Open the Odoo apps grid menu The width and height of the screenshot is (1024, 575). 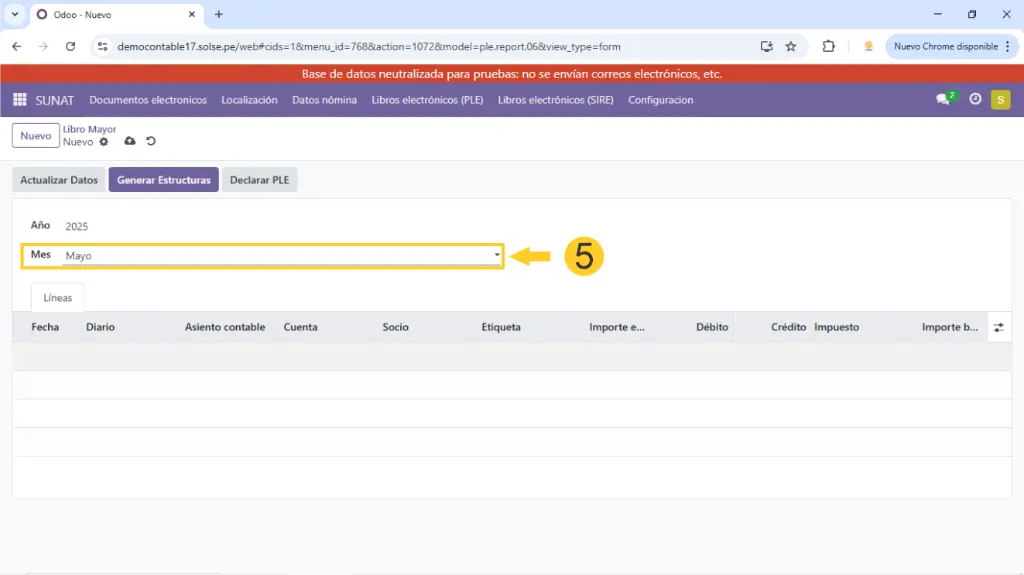click(x=20, y=100)
